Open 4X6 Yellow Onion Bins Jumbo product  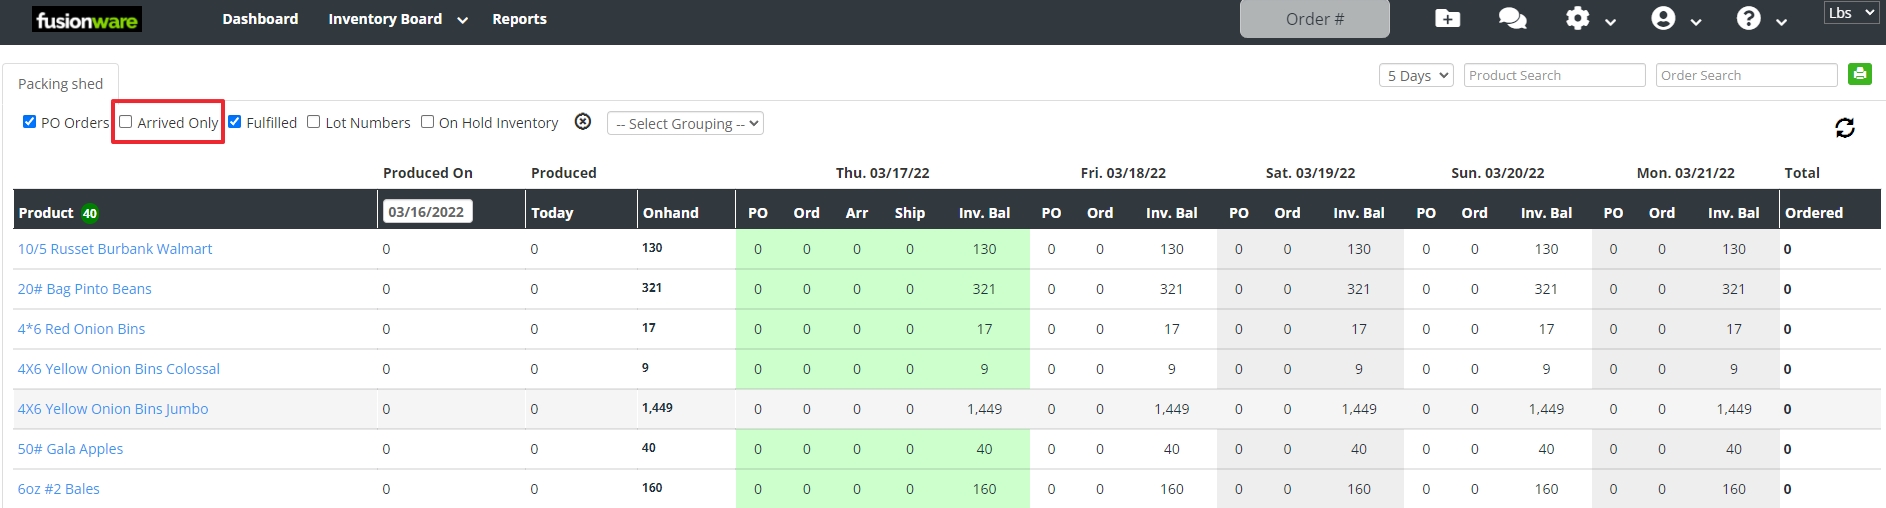click(x=113, y=409)
